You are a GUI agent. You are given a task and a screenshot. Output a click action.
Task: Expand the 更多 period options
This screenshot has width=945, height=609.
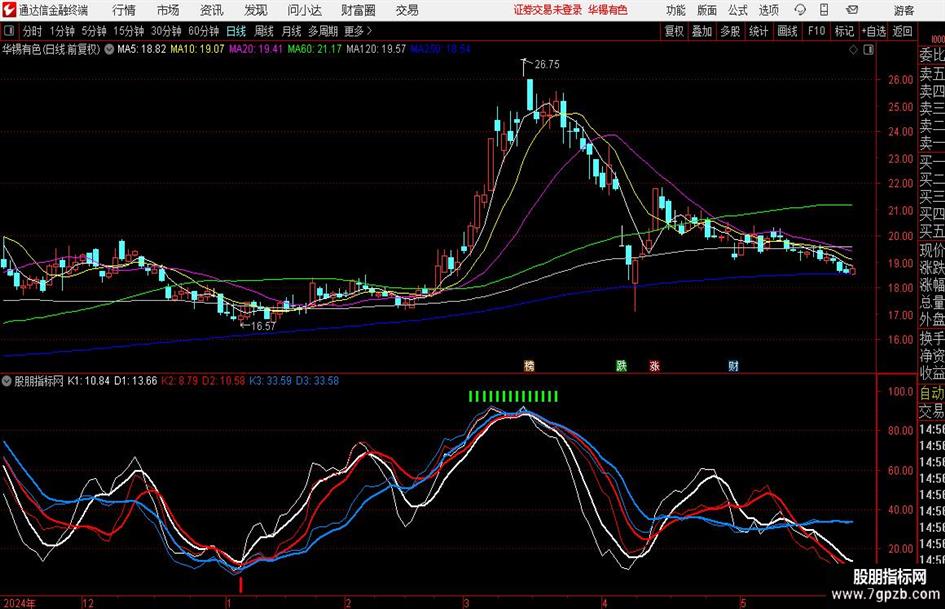pos(358,31)
